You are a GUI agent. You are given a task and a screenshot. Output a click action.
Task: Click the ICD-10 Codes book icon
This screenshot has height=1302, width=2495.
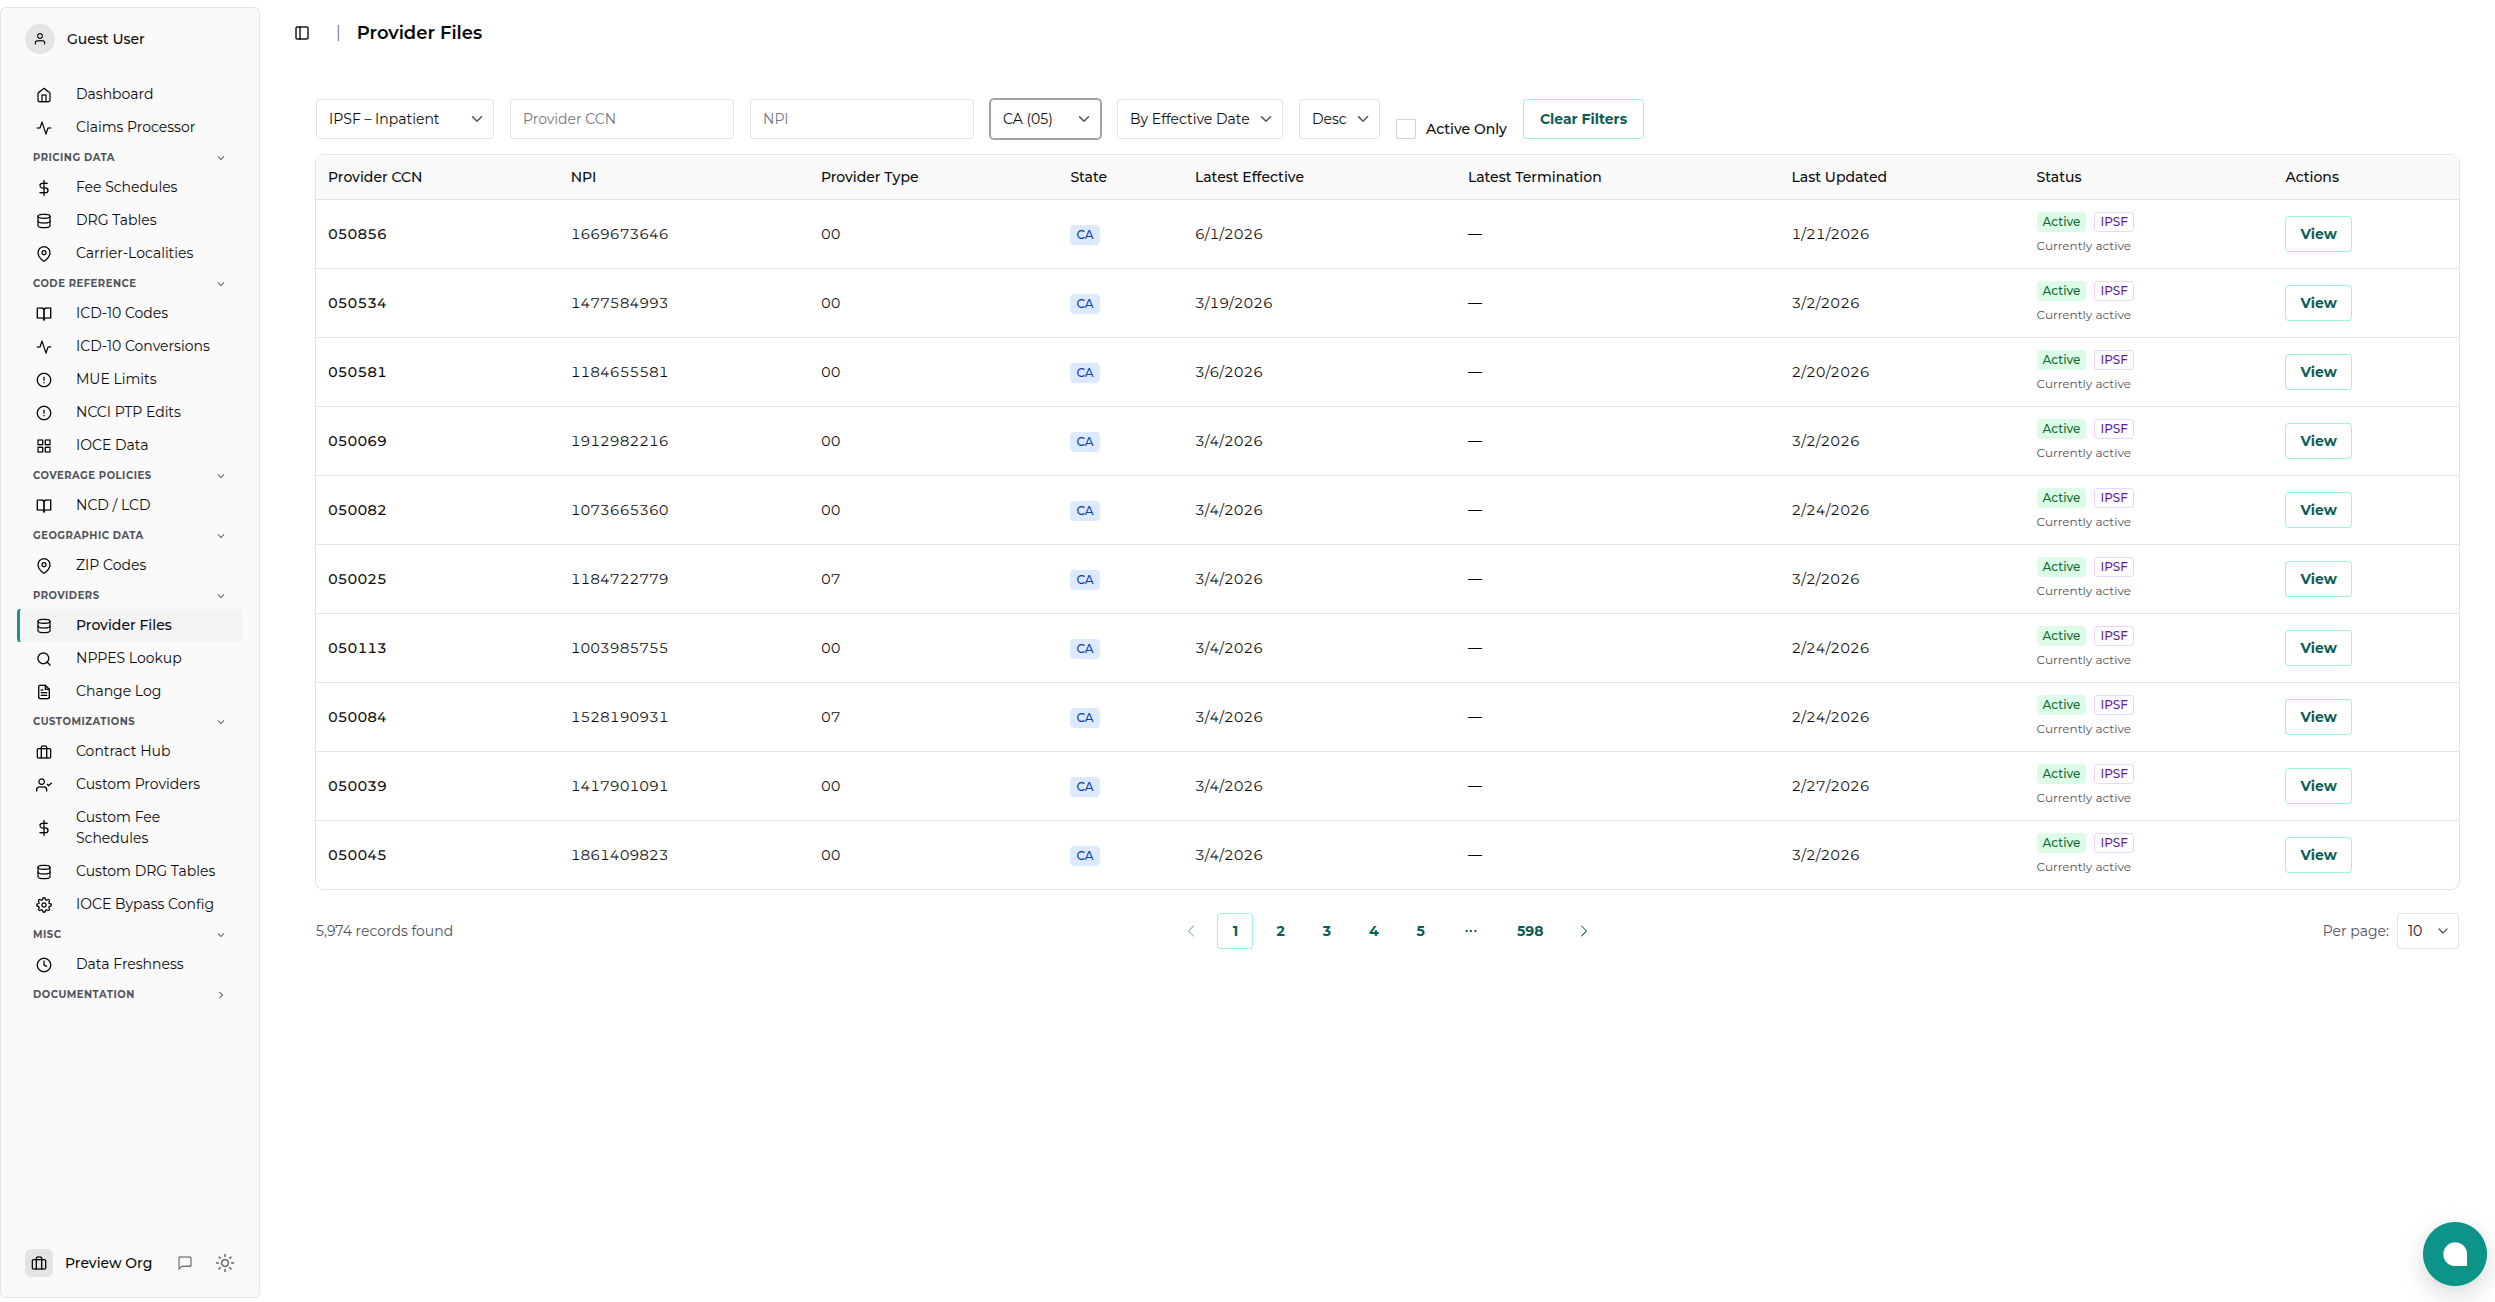click(44, 314)
